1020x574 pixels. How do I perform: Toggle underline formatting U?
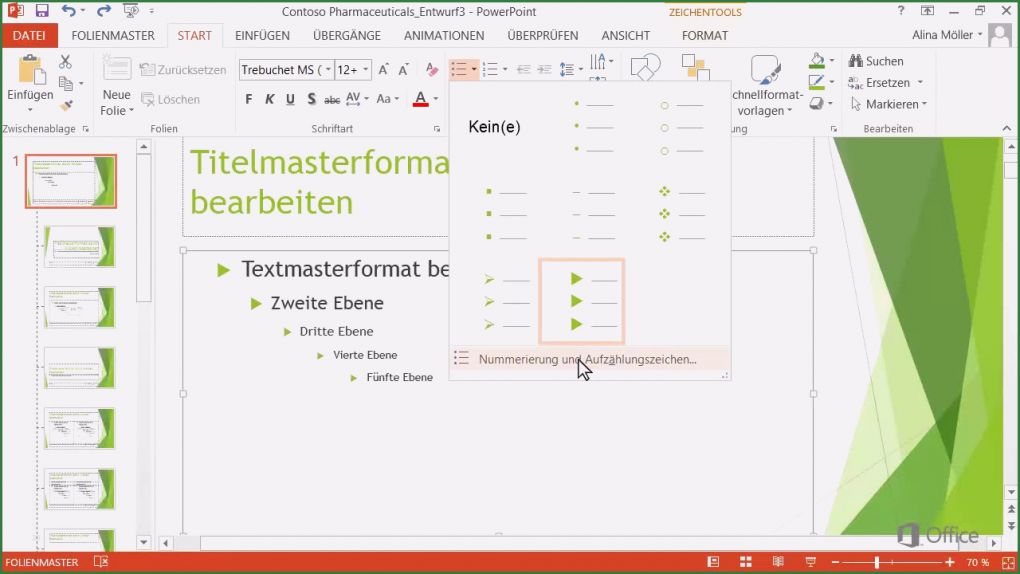(290, 99)
